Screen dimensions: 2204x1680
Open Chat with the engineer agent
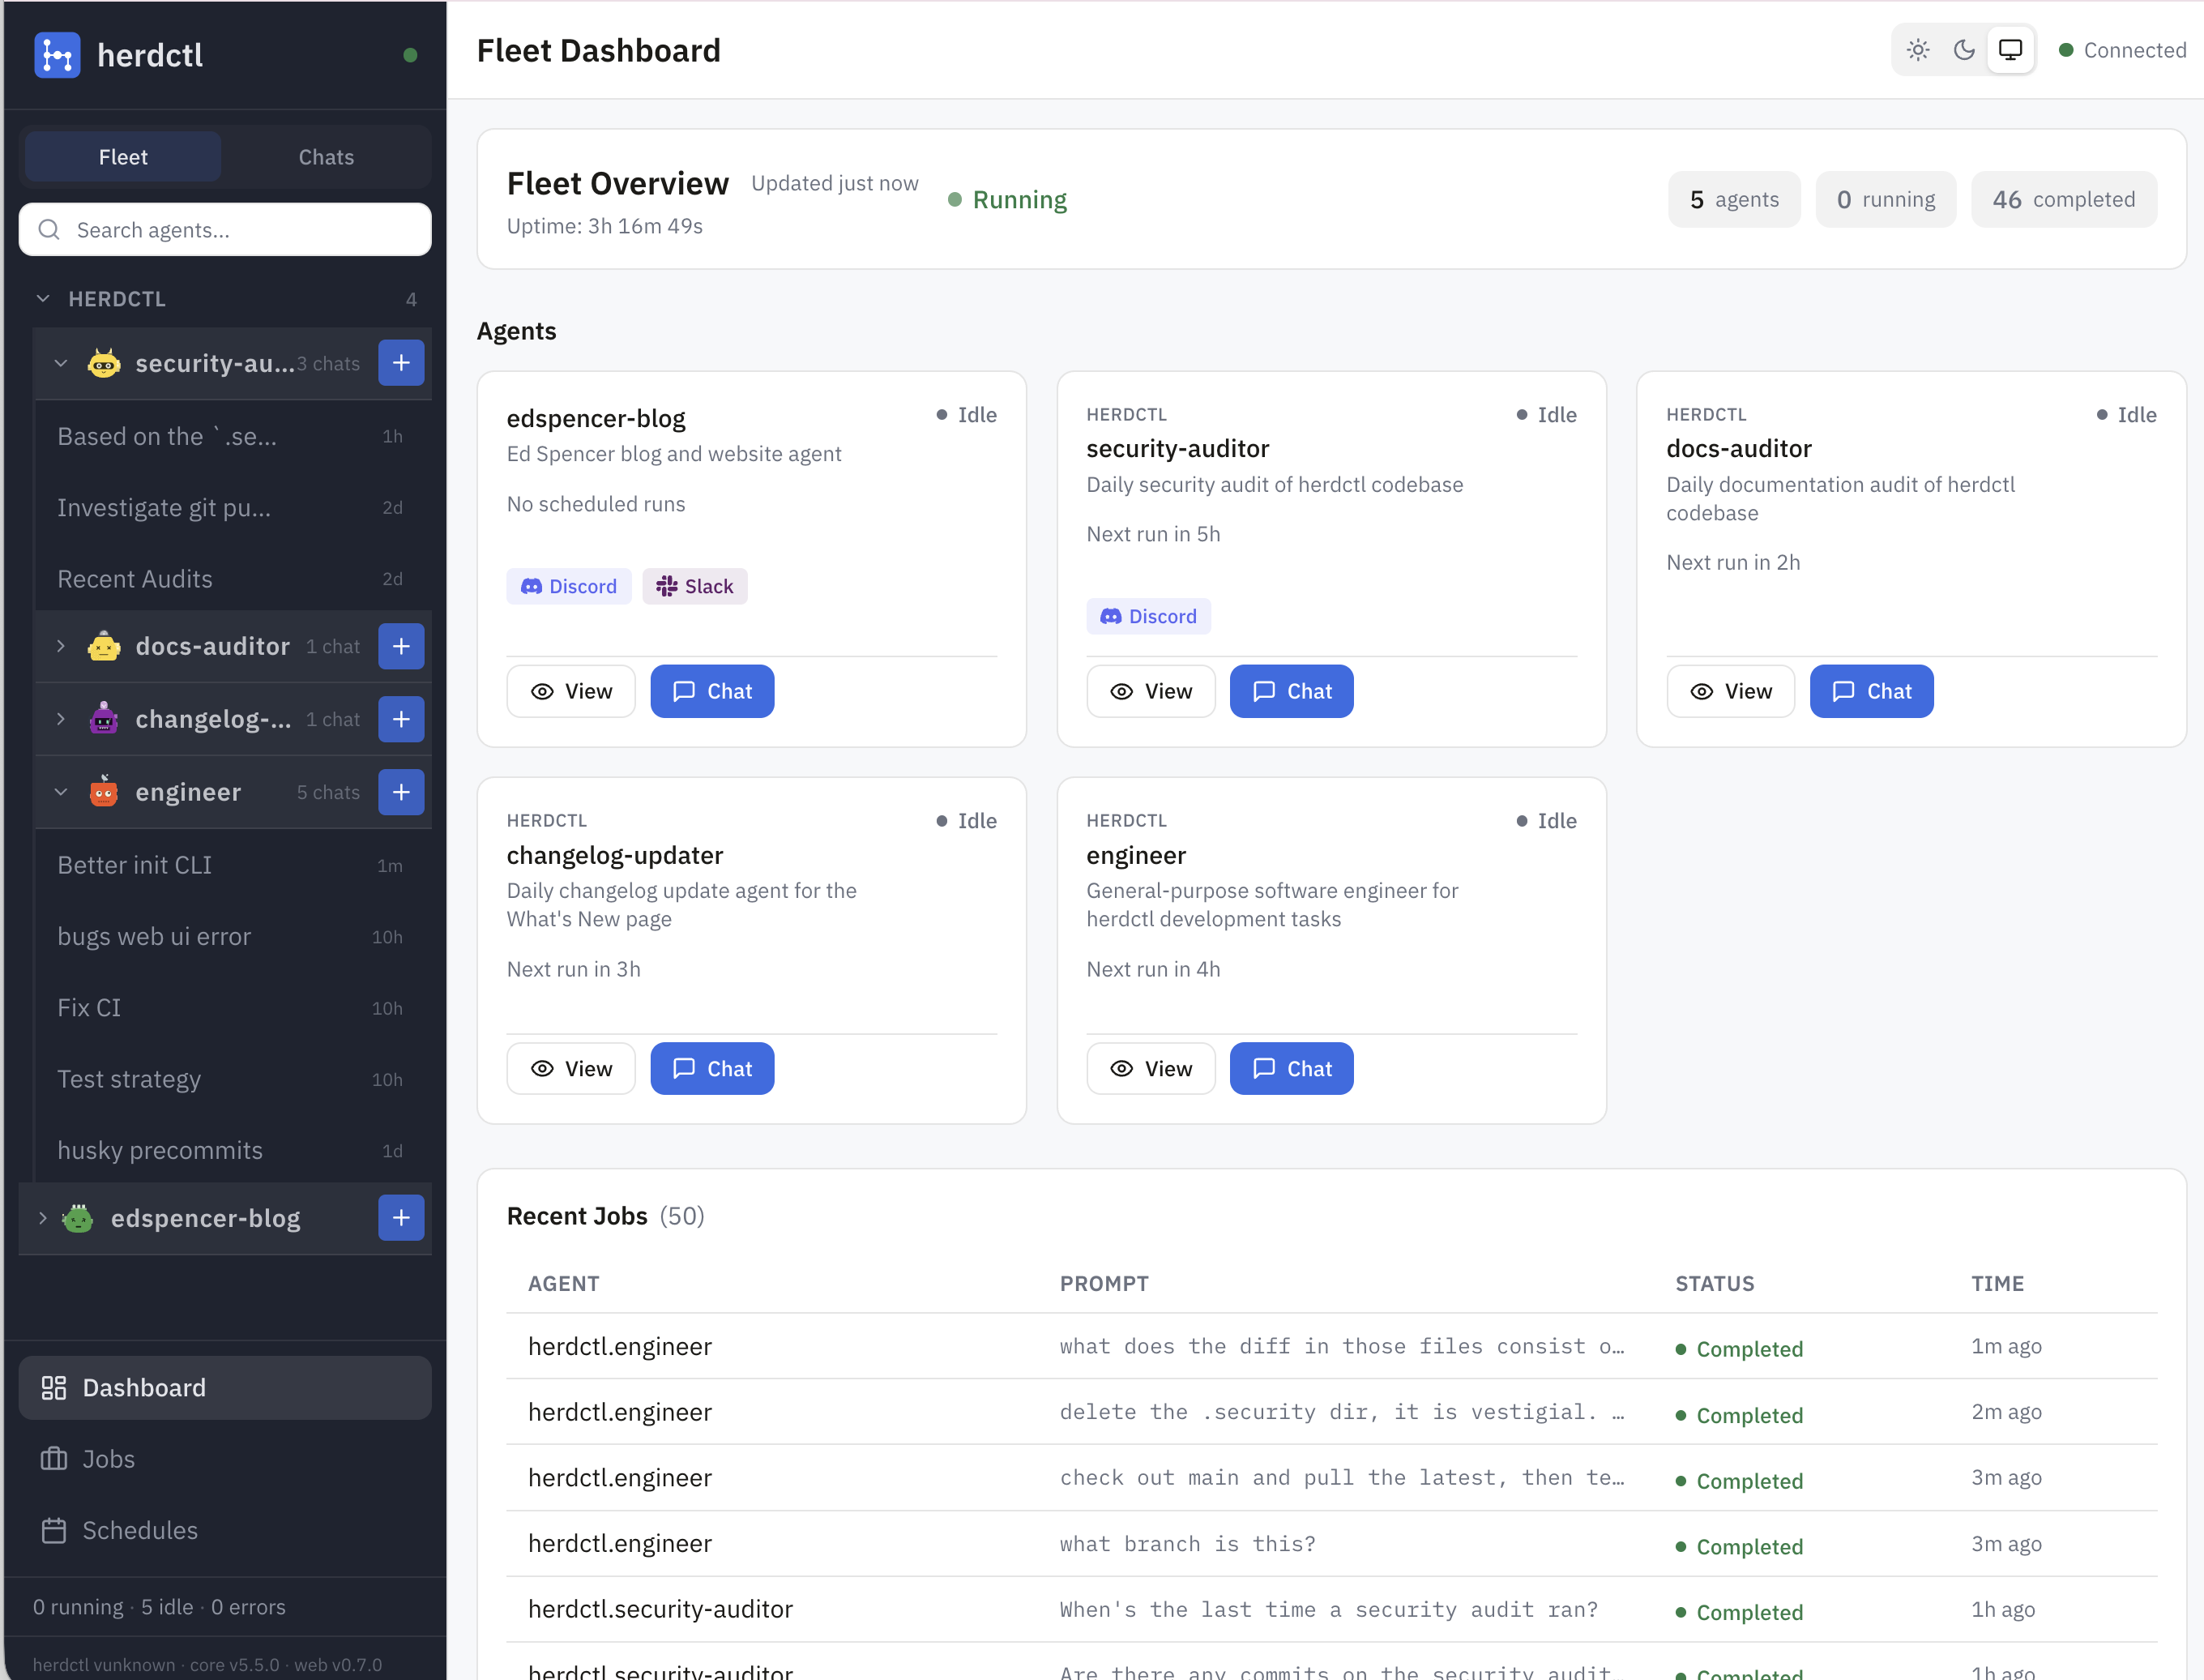point(1291,1068)
